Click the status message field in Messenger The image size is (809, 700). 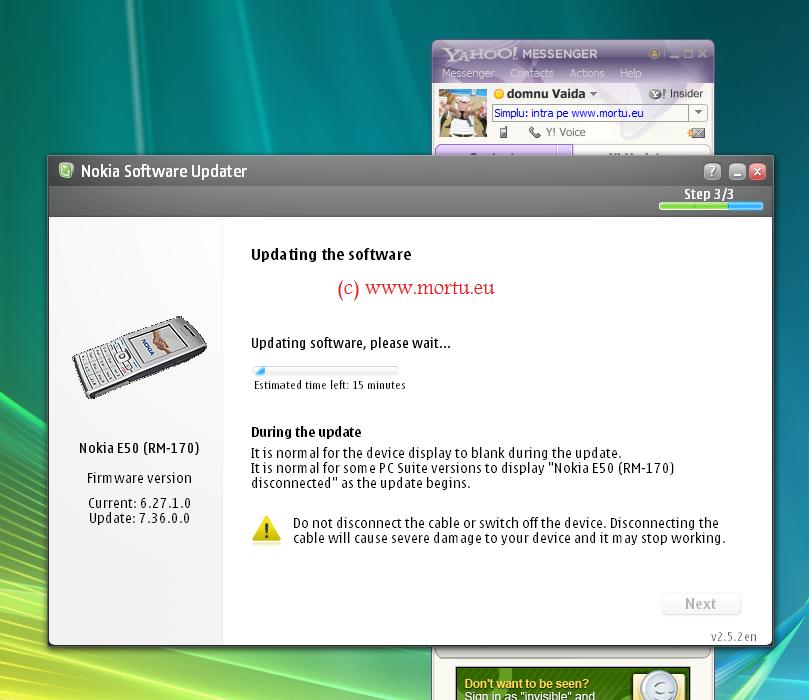coord(590,113)
